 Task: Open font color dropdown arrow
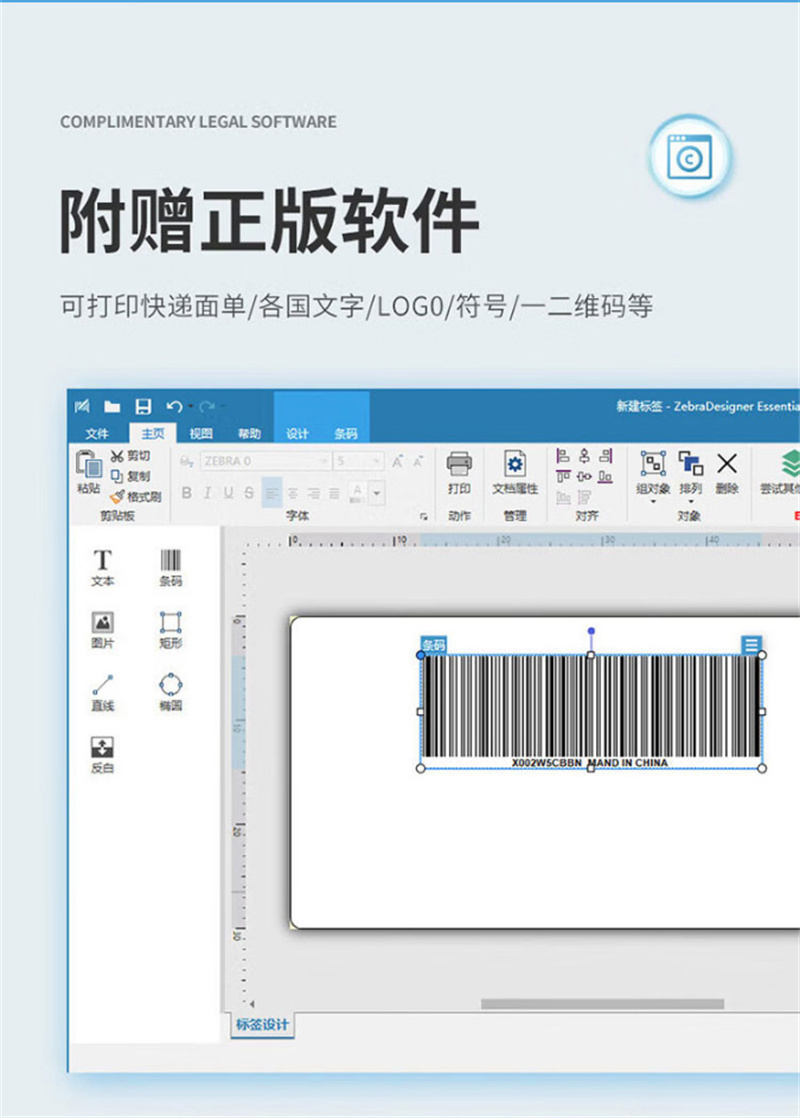[377, 493]
